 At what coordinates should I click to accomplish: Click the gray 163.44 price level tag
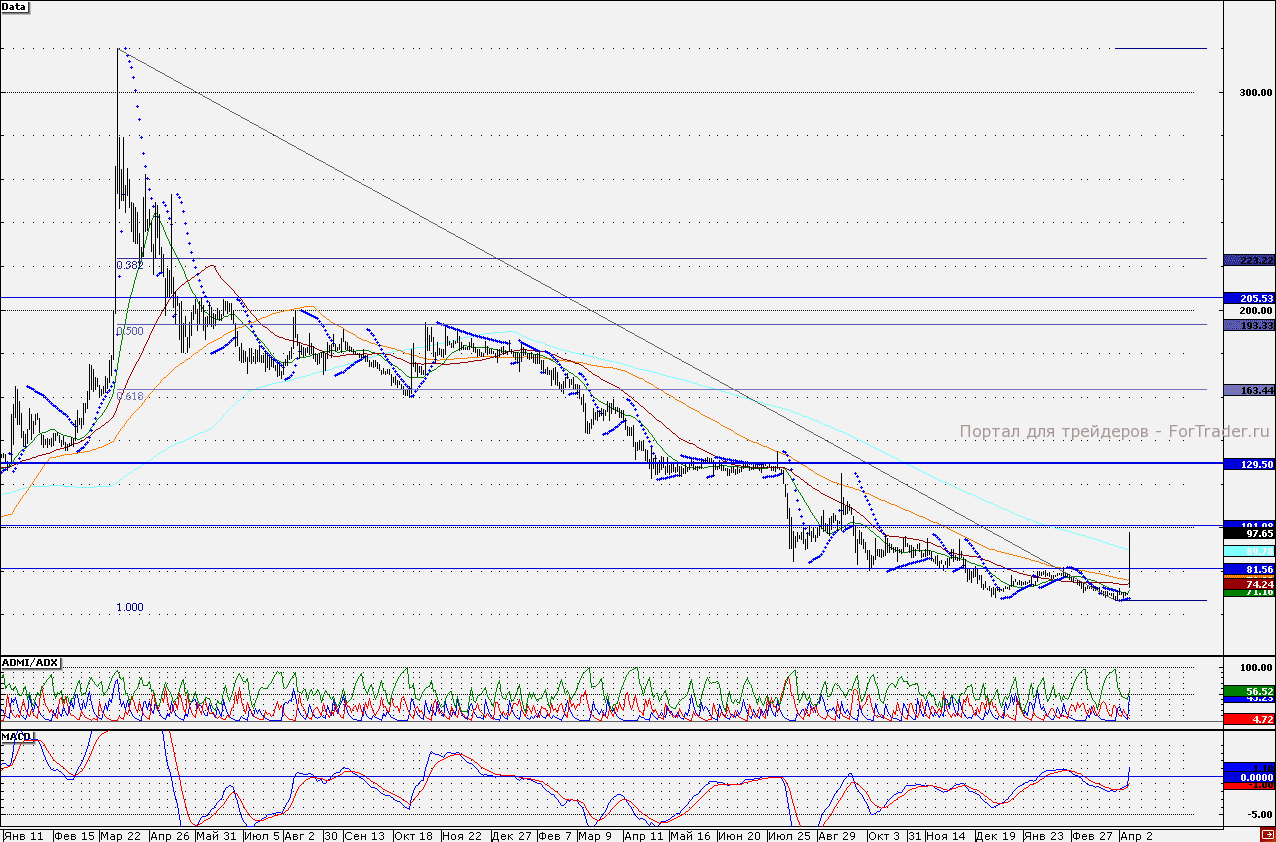(x=1248, y=390)
